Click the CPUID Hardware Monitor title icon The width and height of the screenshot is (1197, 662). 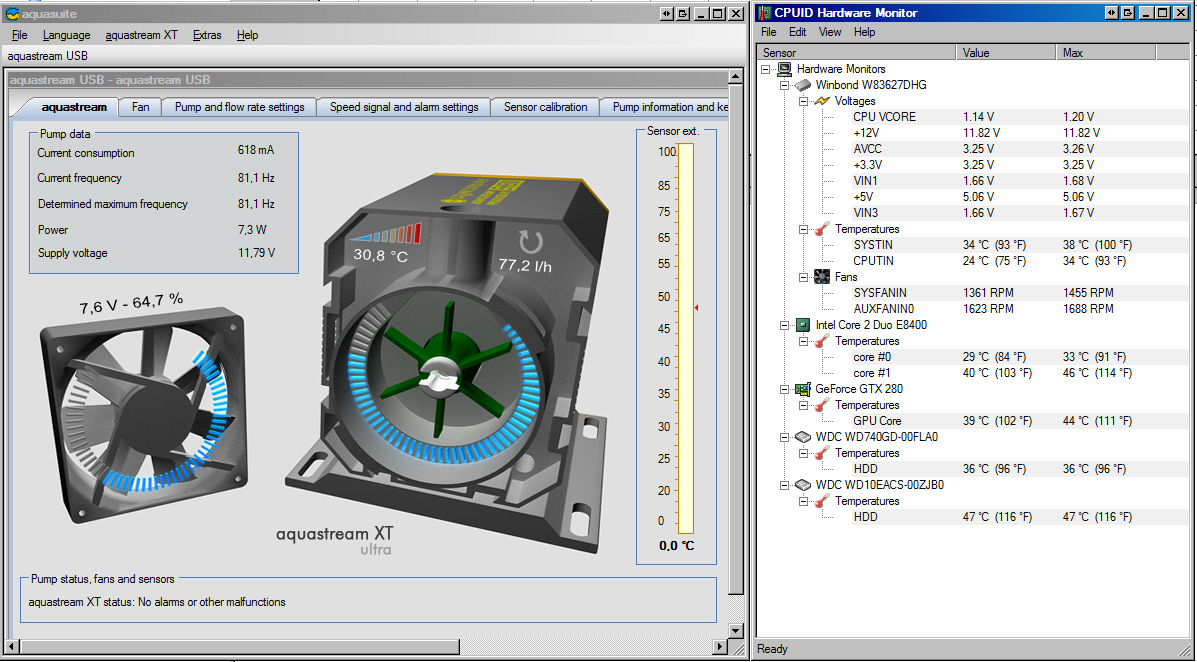tap(763, 13)
